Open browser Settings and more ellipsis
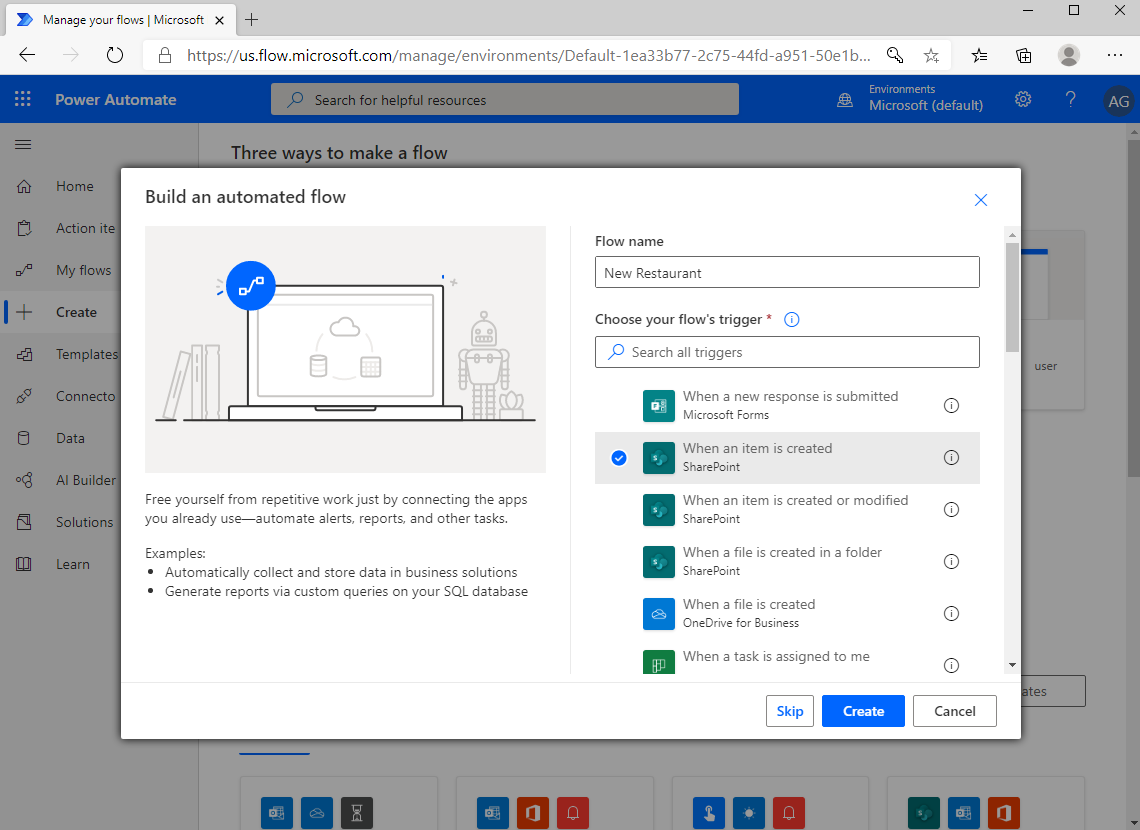Viewport: 1140px width, 830px height. (1115, 55)
